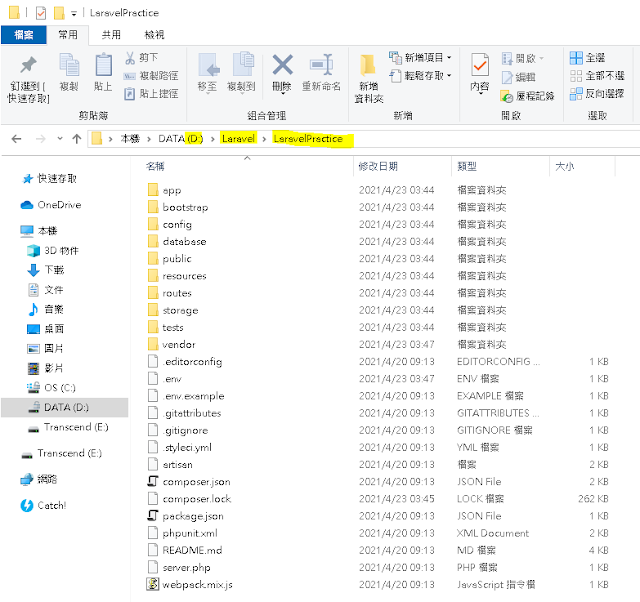The image size is (640, 602).
Task: Click the Back navigation arrow
Action: coord(16,139)
